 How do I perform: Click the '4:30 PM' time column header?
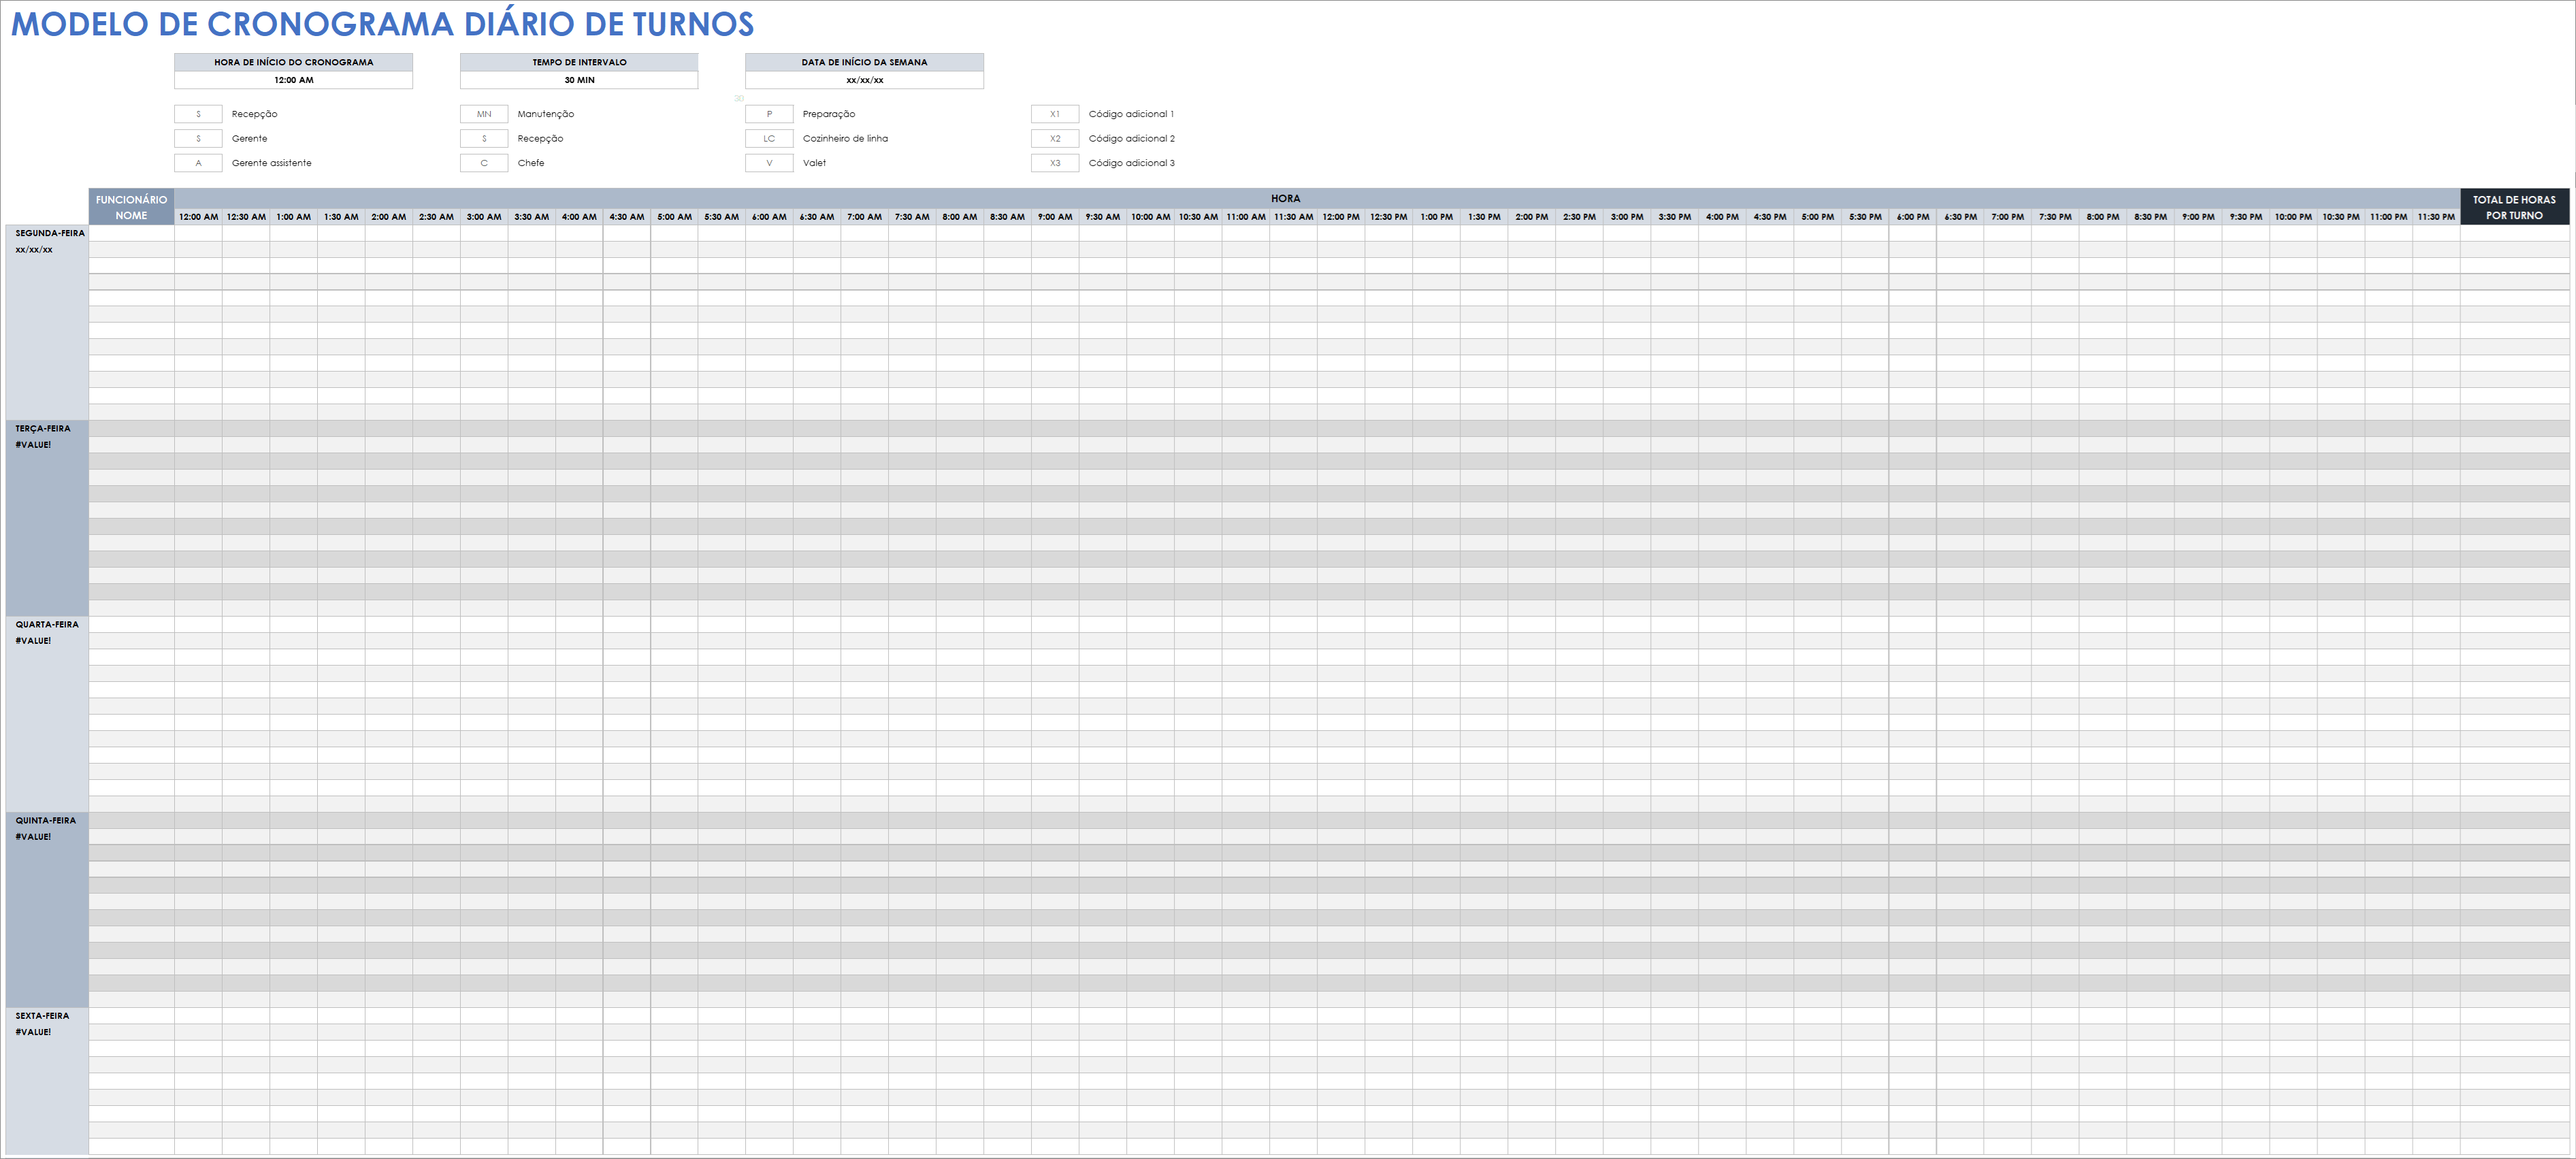1770,217
